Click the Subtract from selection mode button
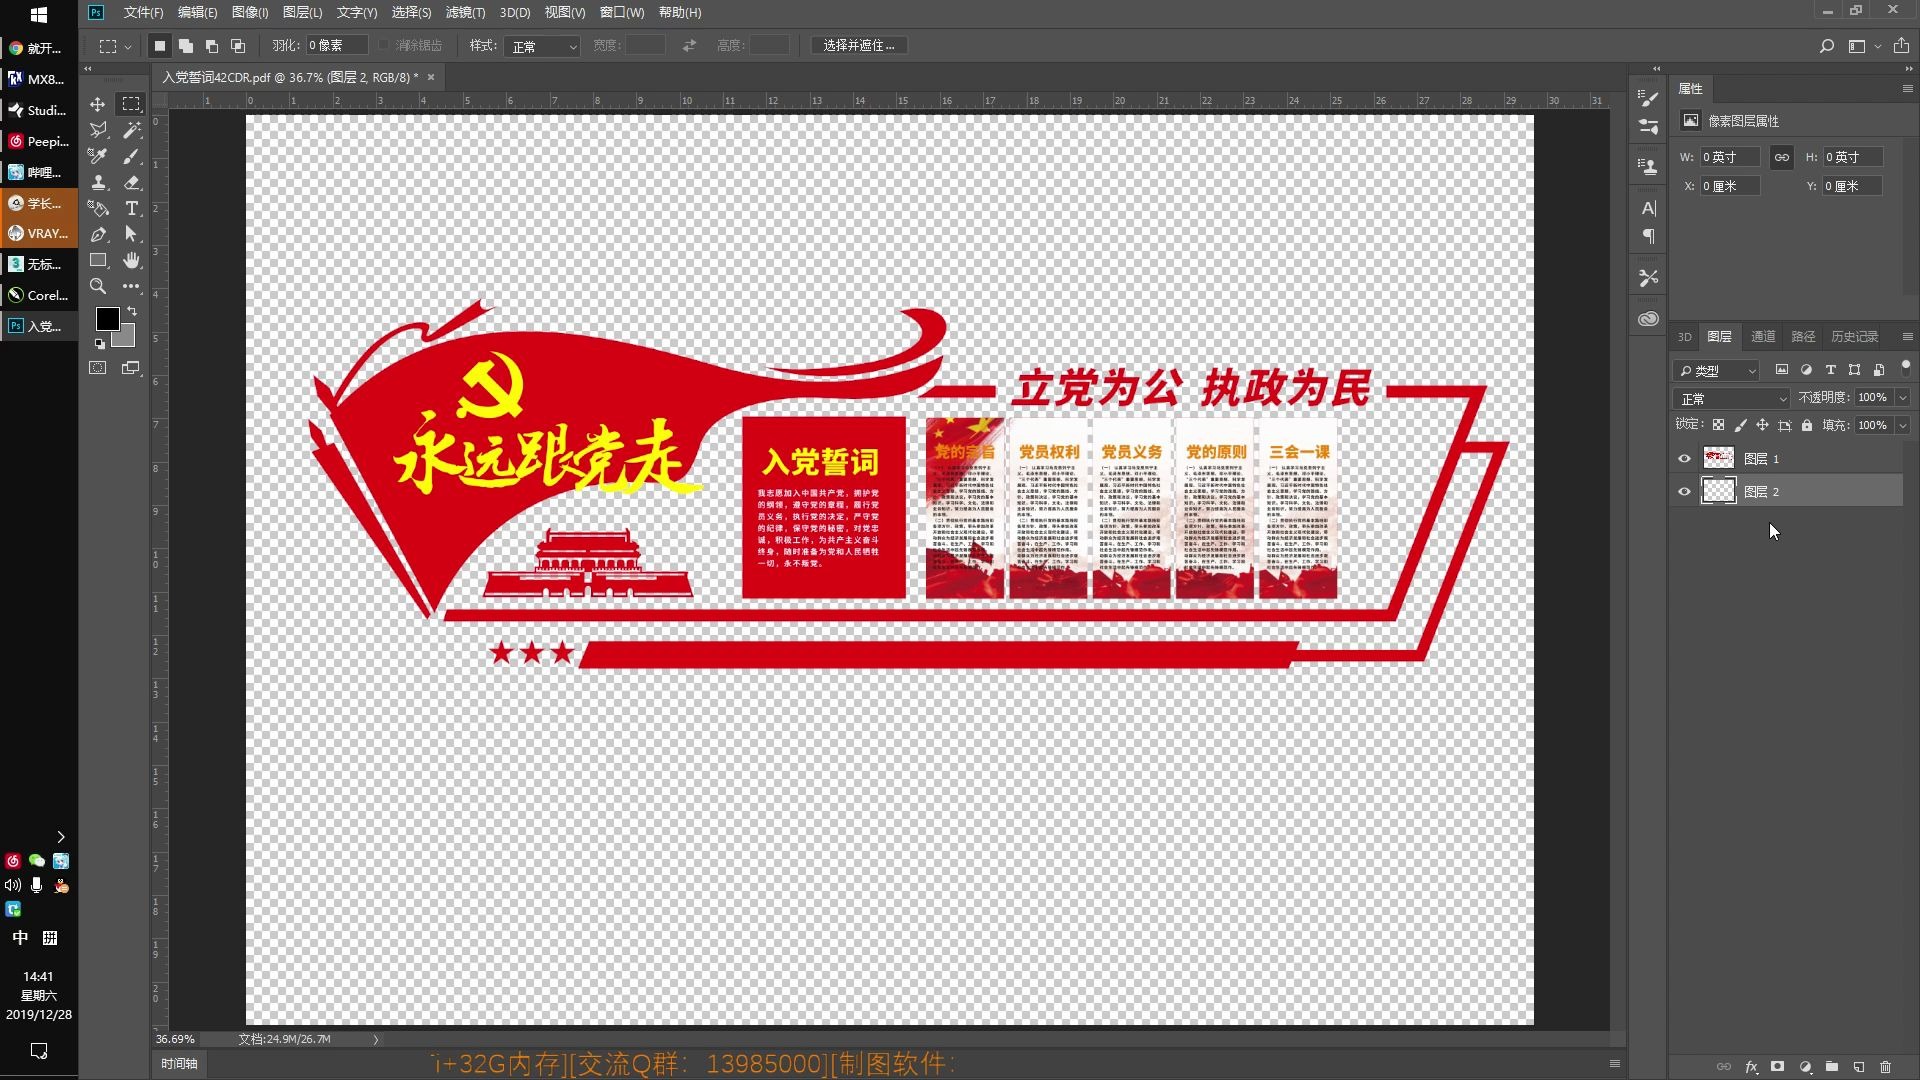The height and width of the screenshot is (1080, 1920). point(212,46)
